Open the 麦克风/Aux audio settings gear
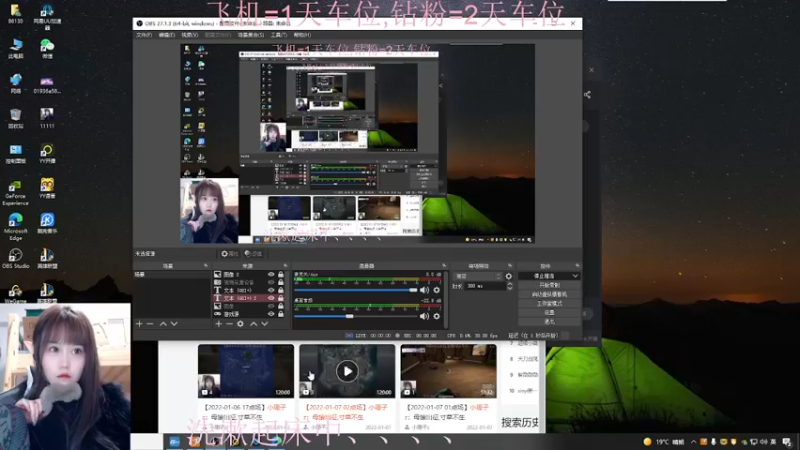The height and width of the screenshot is (450, 800). click(437, 290)
